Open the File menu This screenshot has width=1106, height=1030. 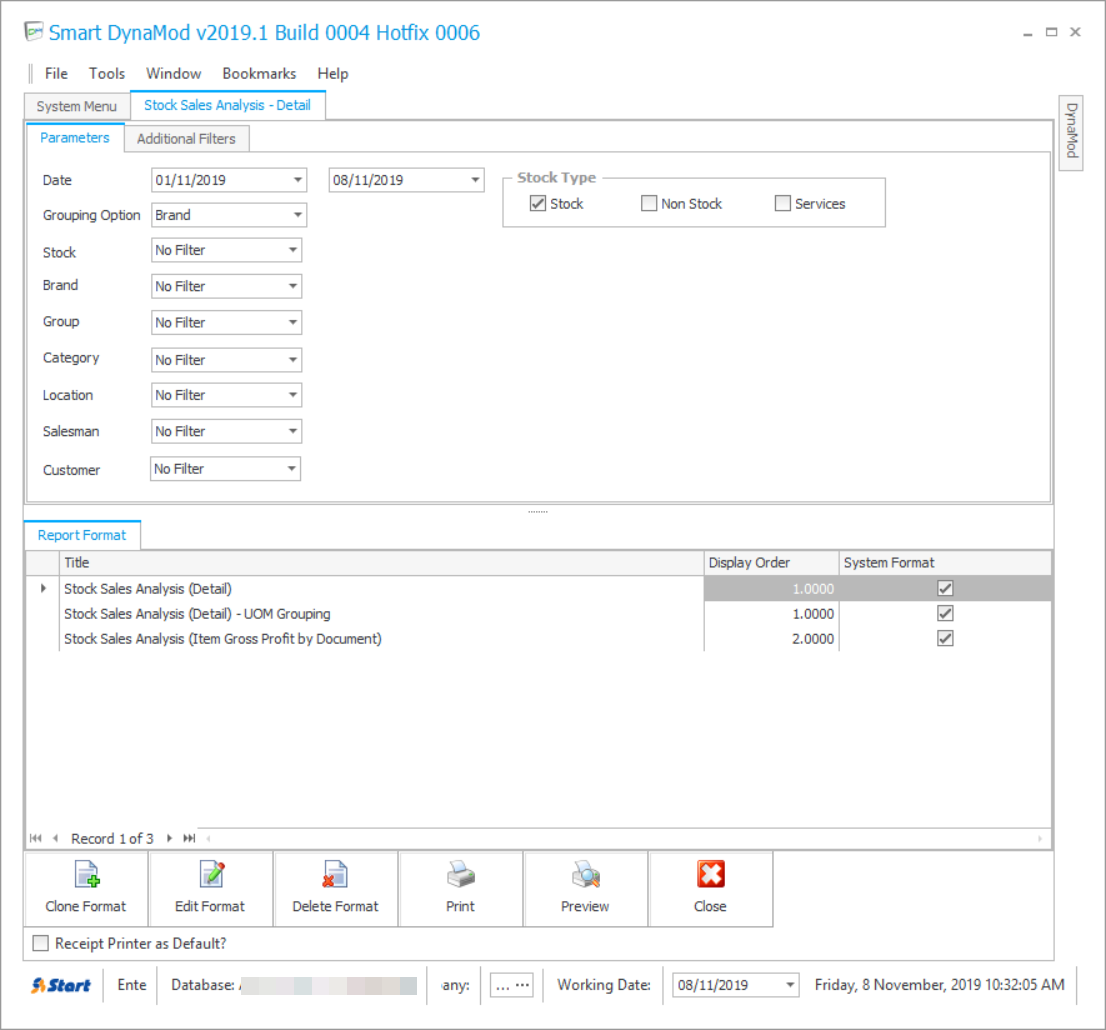[56, 73]
